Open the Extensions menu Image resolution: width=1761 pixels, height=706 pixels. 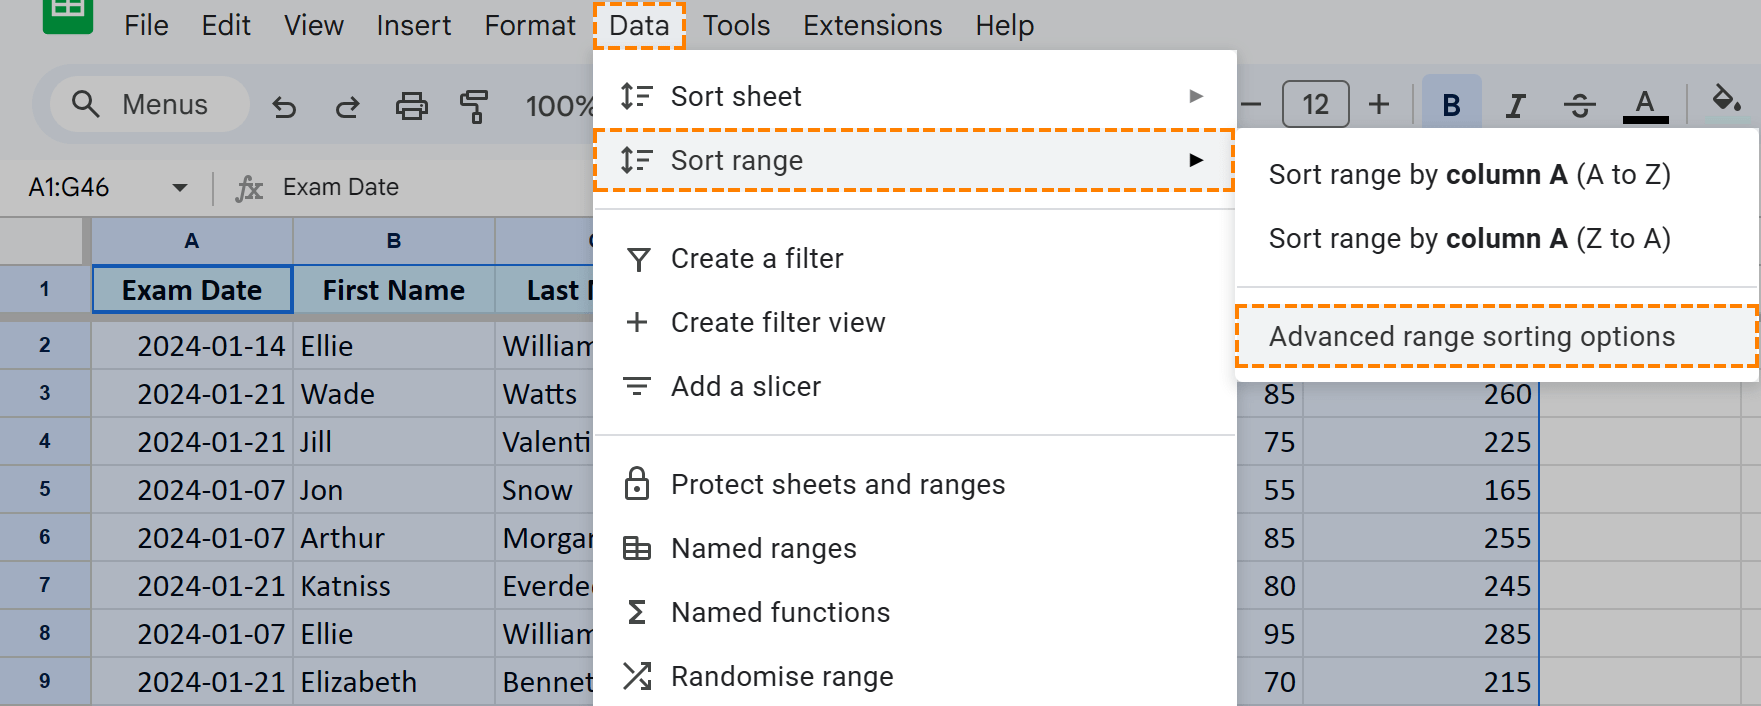tap(873, 25)
